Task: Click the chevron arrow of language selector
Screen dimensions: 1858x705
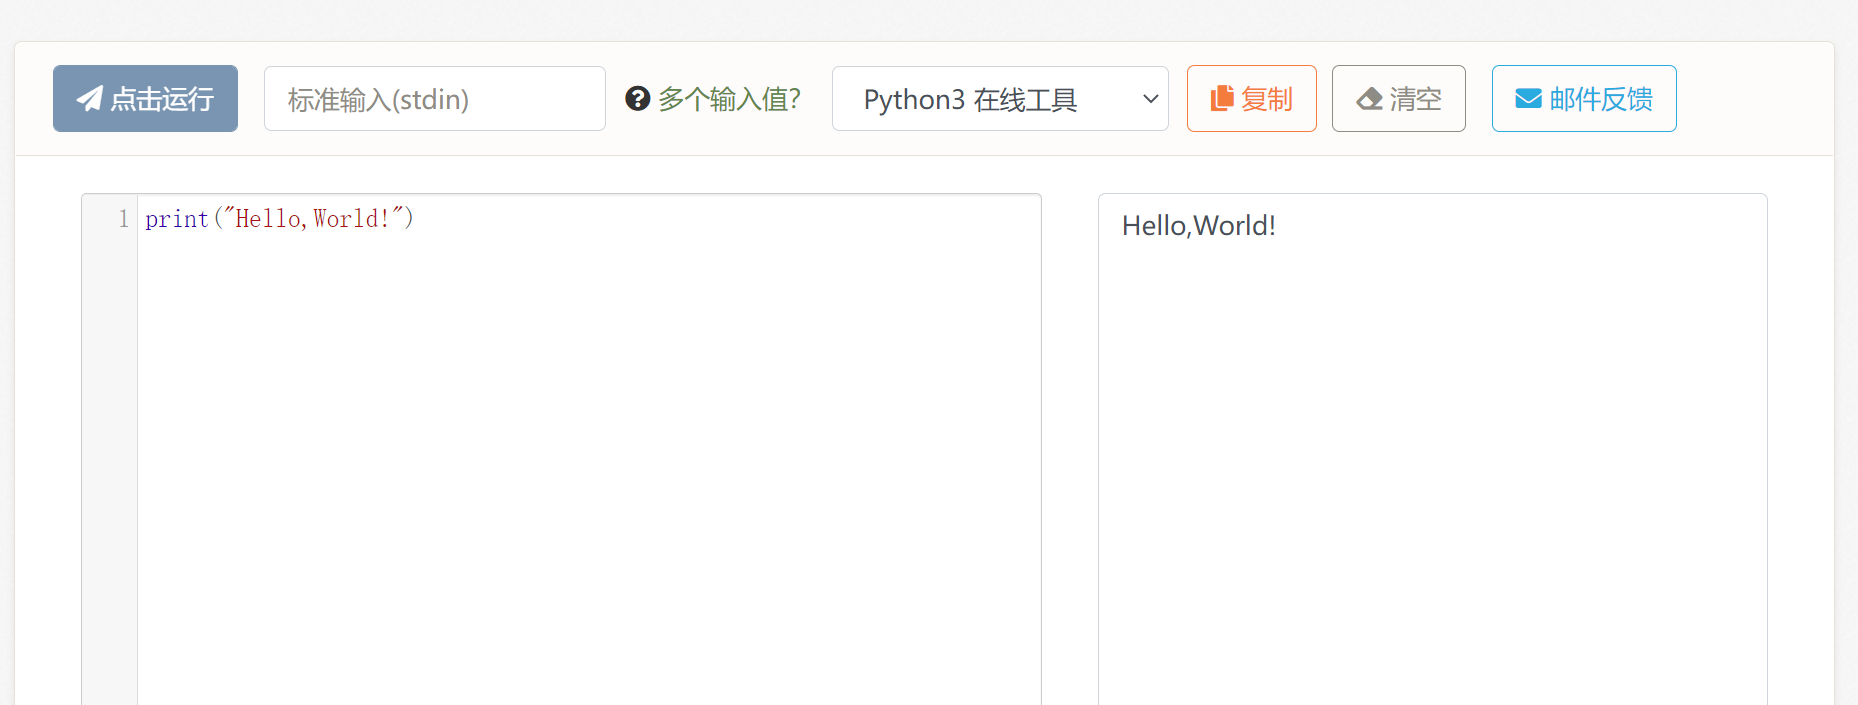Action: 1150,99
